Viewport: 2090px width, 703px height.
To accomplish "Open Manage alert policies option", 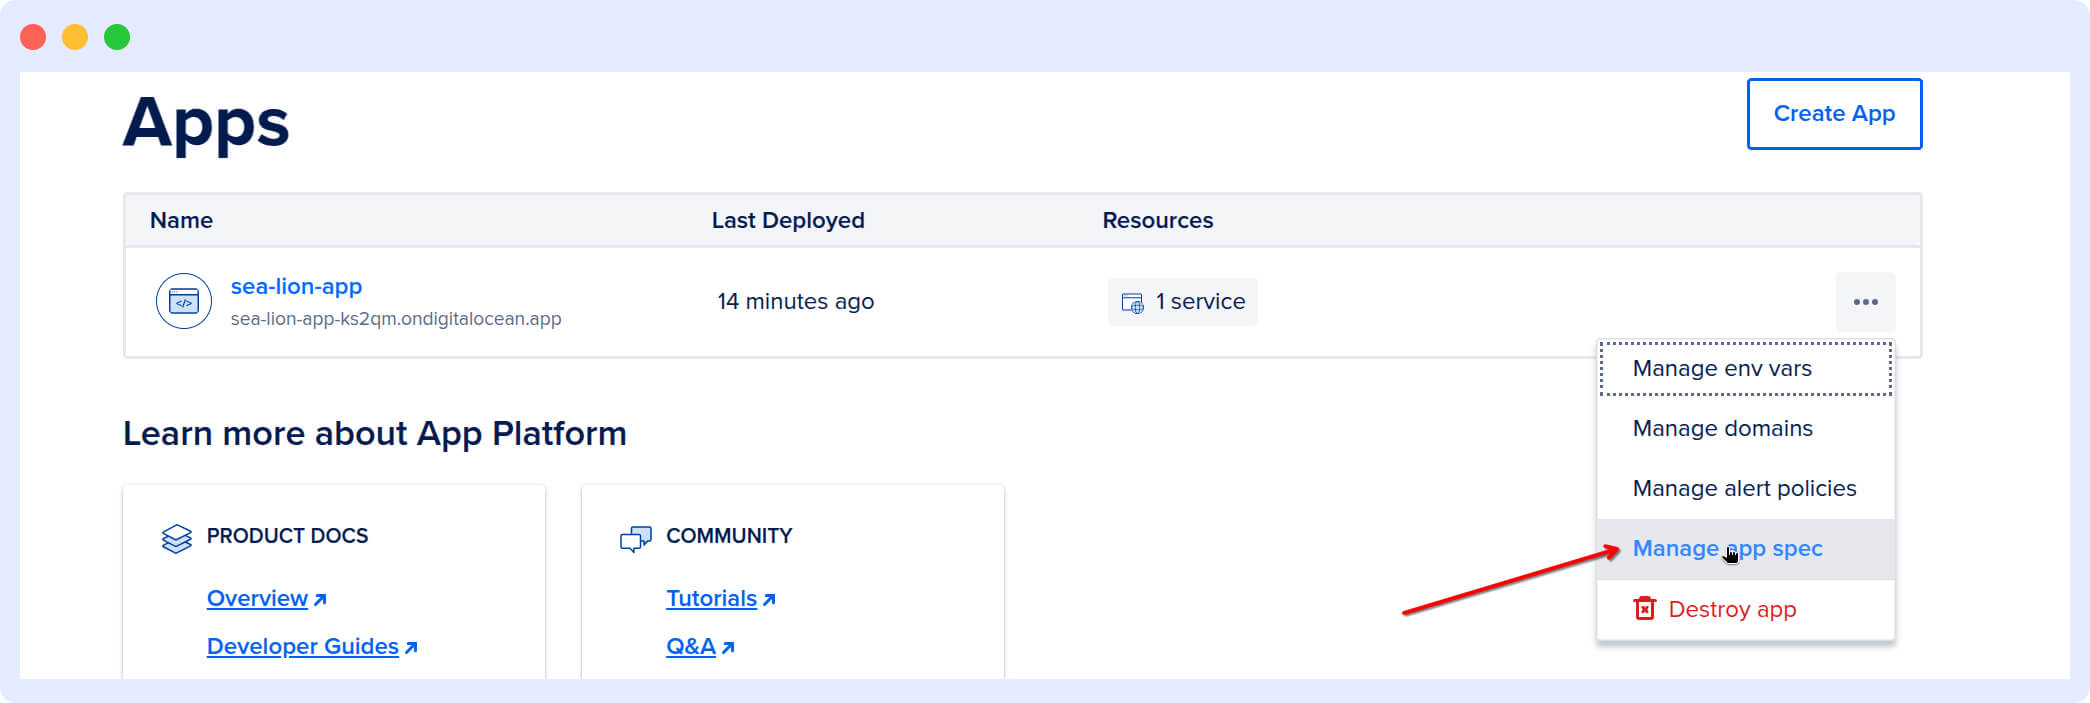I will (1743, 489).
